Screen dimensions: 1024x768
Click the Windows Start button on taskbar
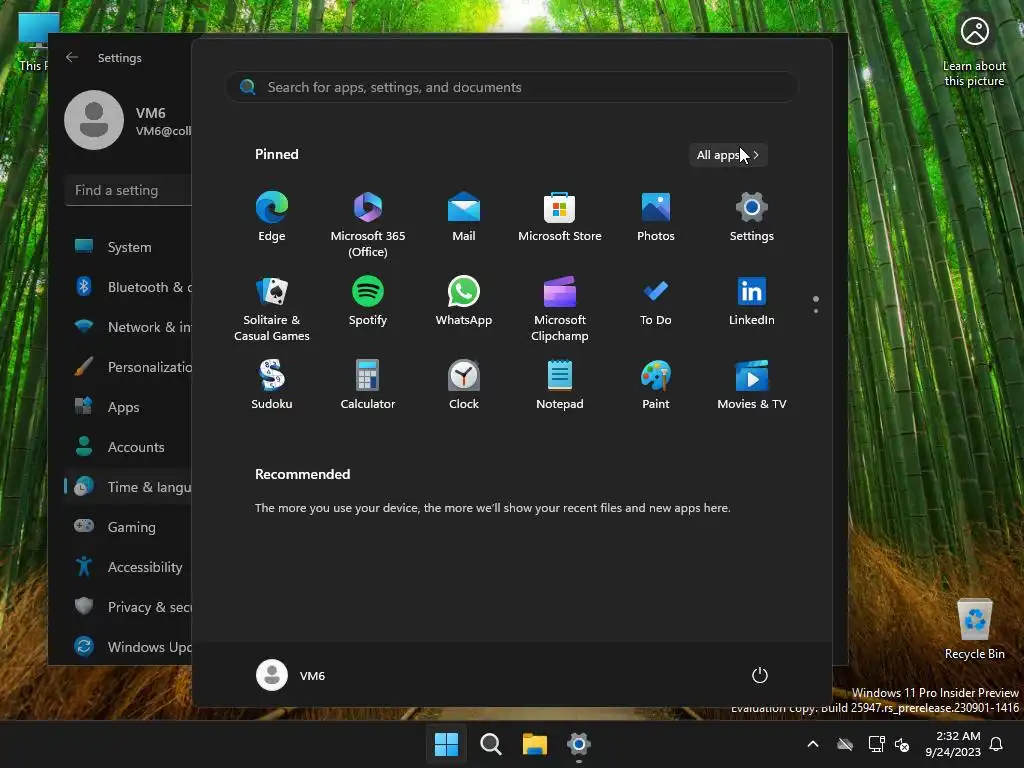pyautogui.click(x=447, y=744)
